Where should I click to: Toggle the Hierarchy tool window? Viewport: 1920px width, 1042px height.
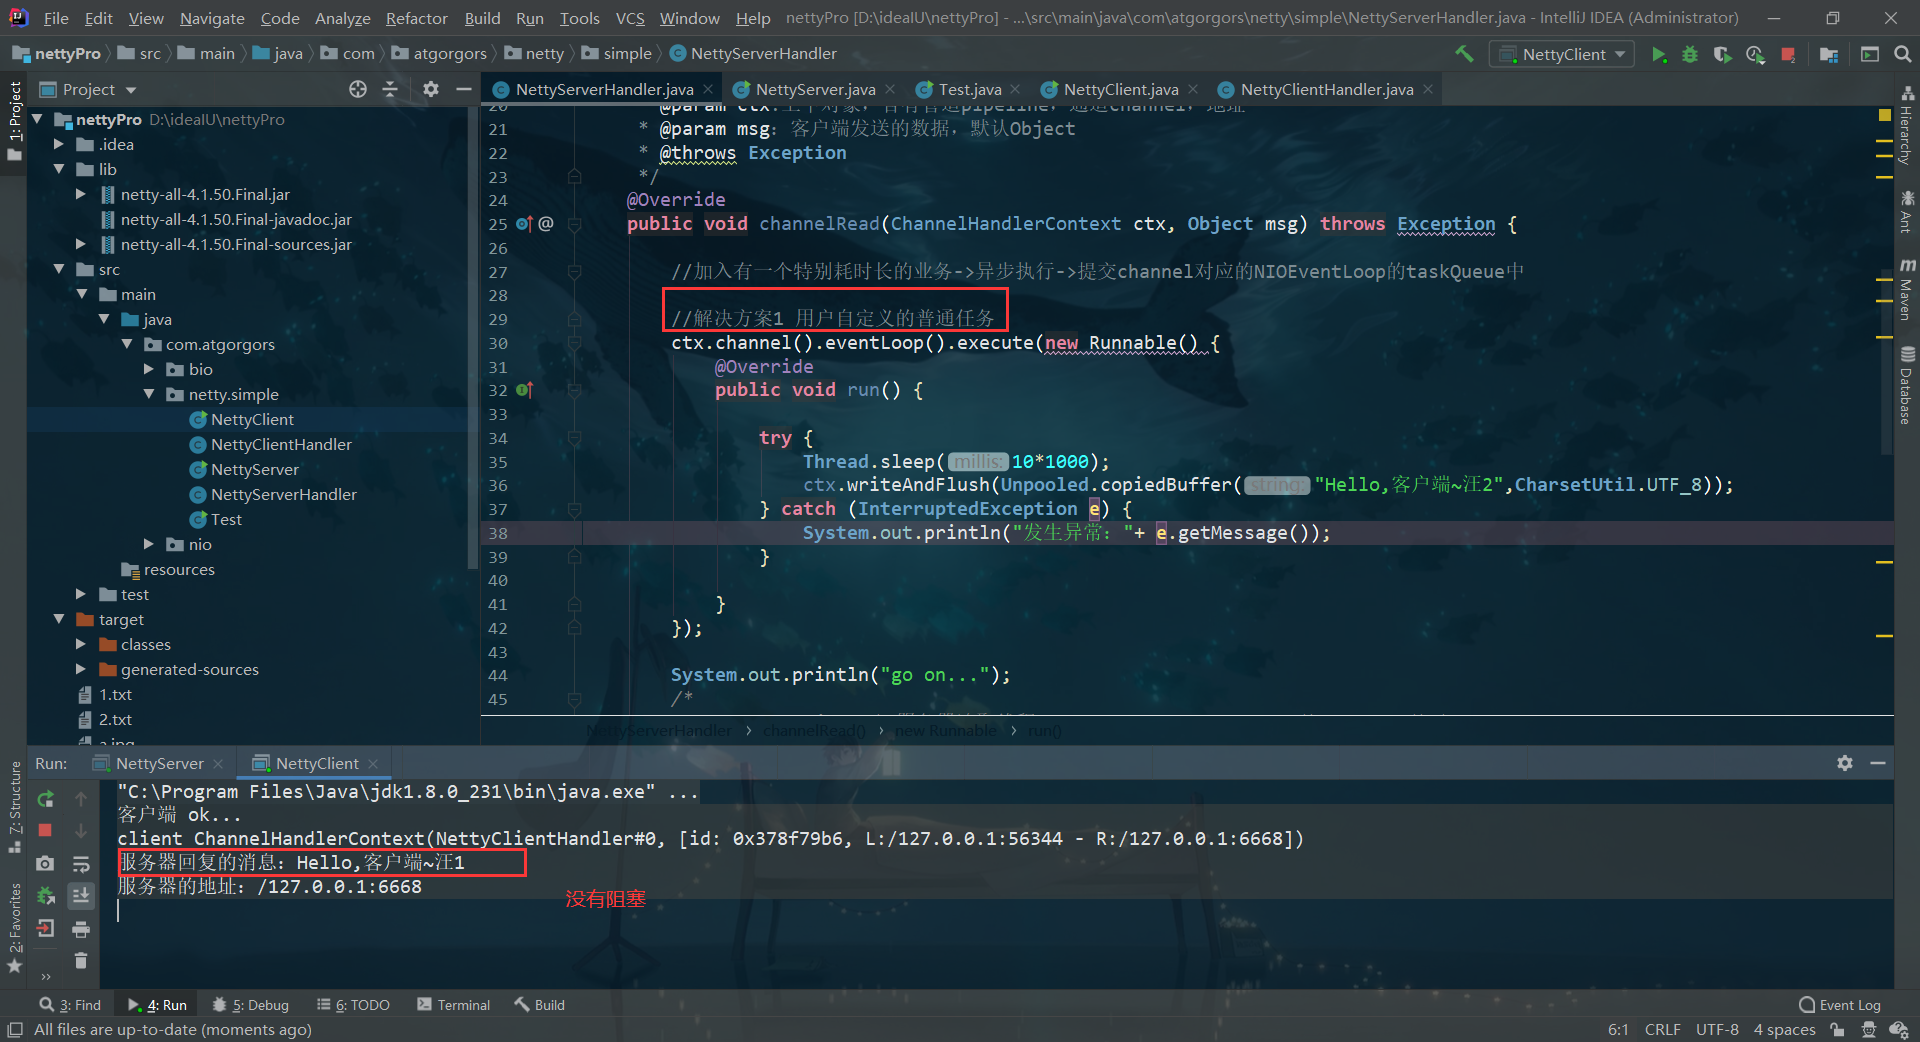[1907, 126]
